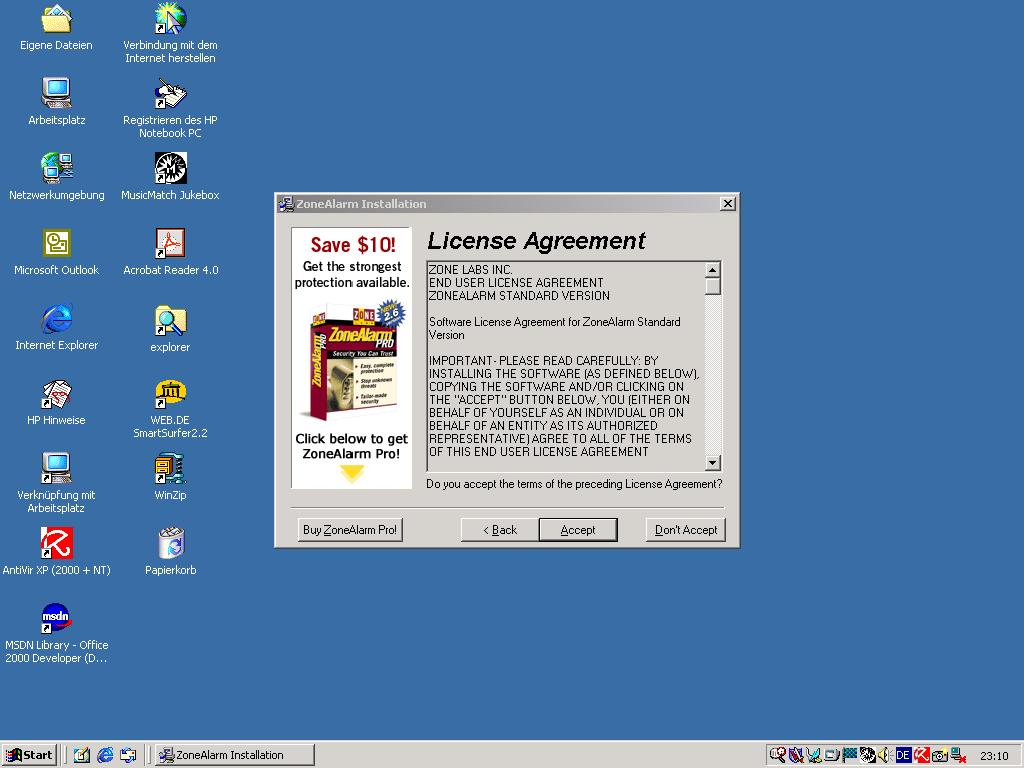Select the WEB.DE SmartSurfer2.2 icon
Viewport: 1024px width, 768px height.
pyautogui.click(x=170, y=409)
